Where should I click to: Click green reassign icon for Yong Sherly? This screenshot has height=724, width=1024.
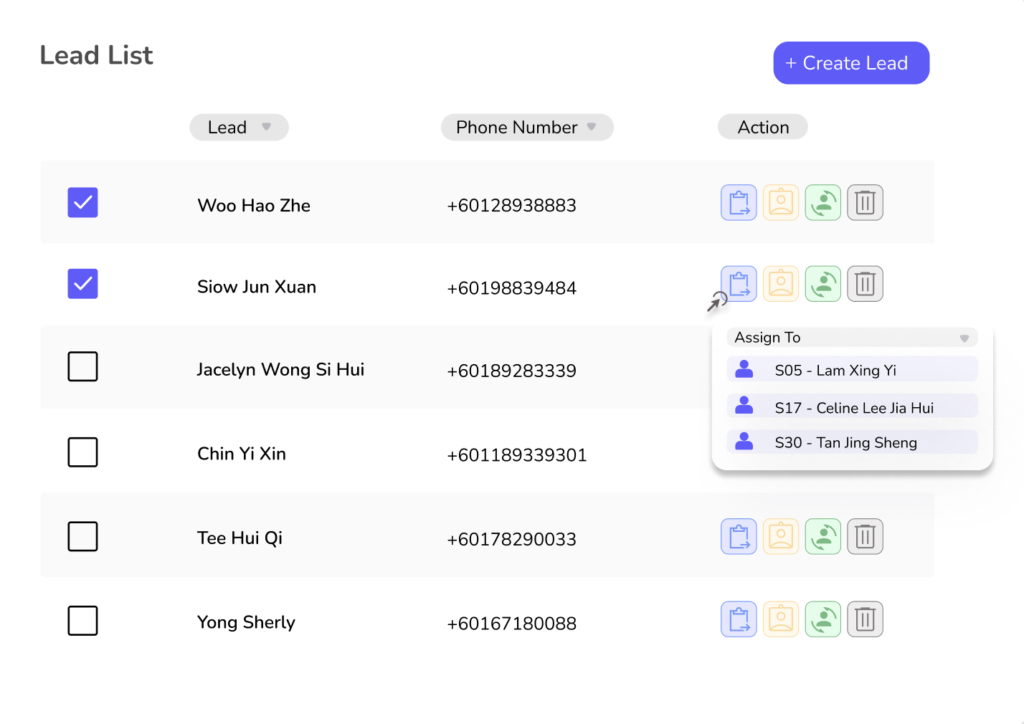tap(823, 620)
